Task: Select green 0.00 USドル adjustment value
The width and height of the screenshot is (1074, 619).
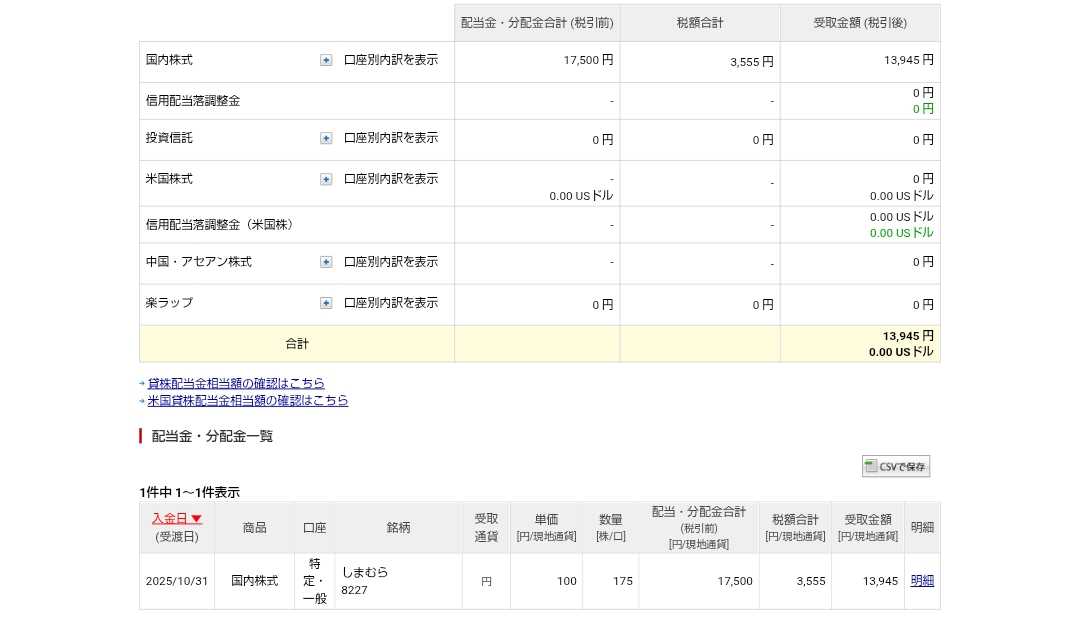Action: click(901, 233)
